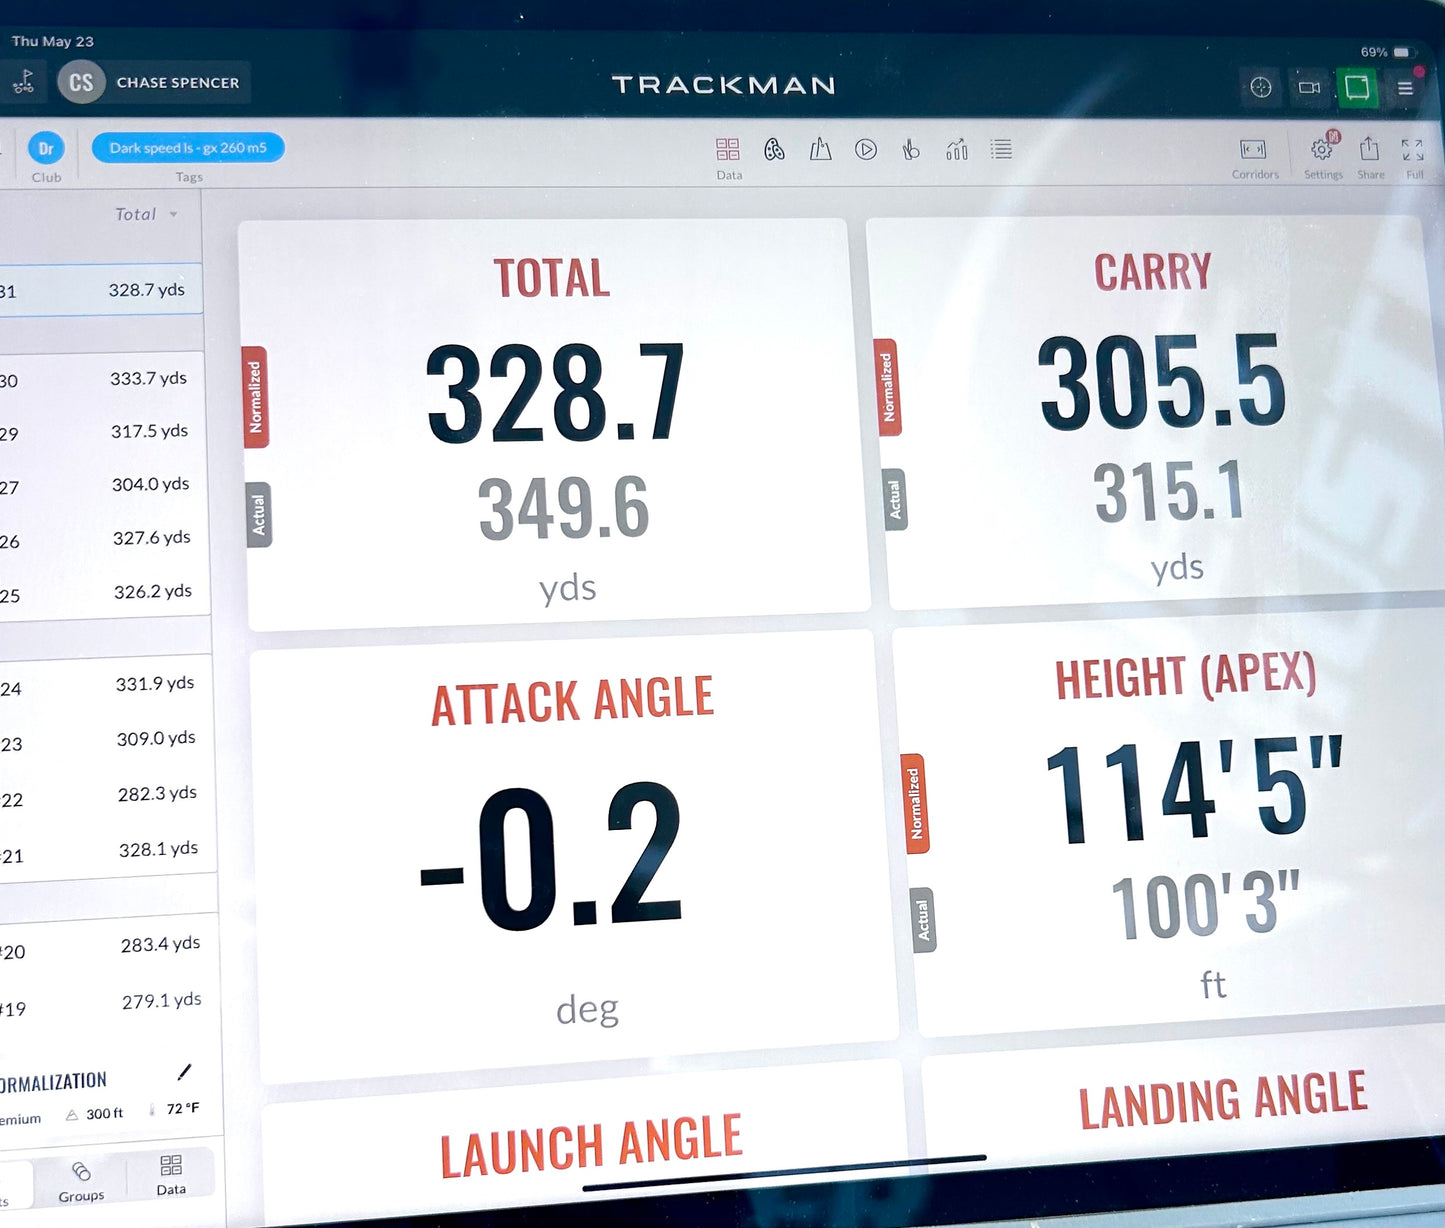Select shot 27 with 304.0 yds
Viewport: 1445px width, 1228px height.
[104, 485]
